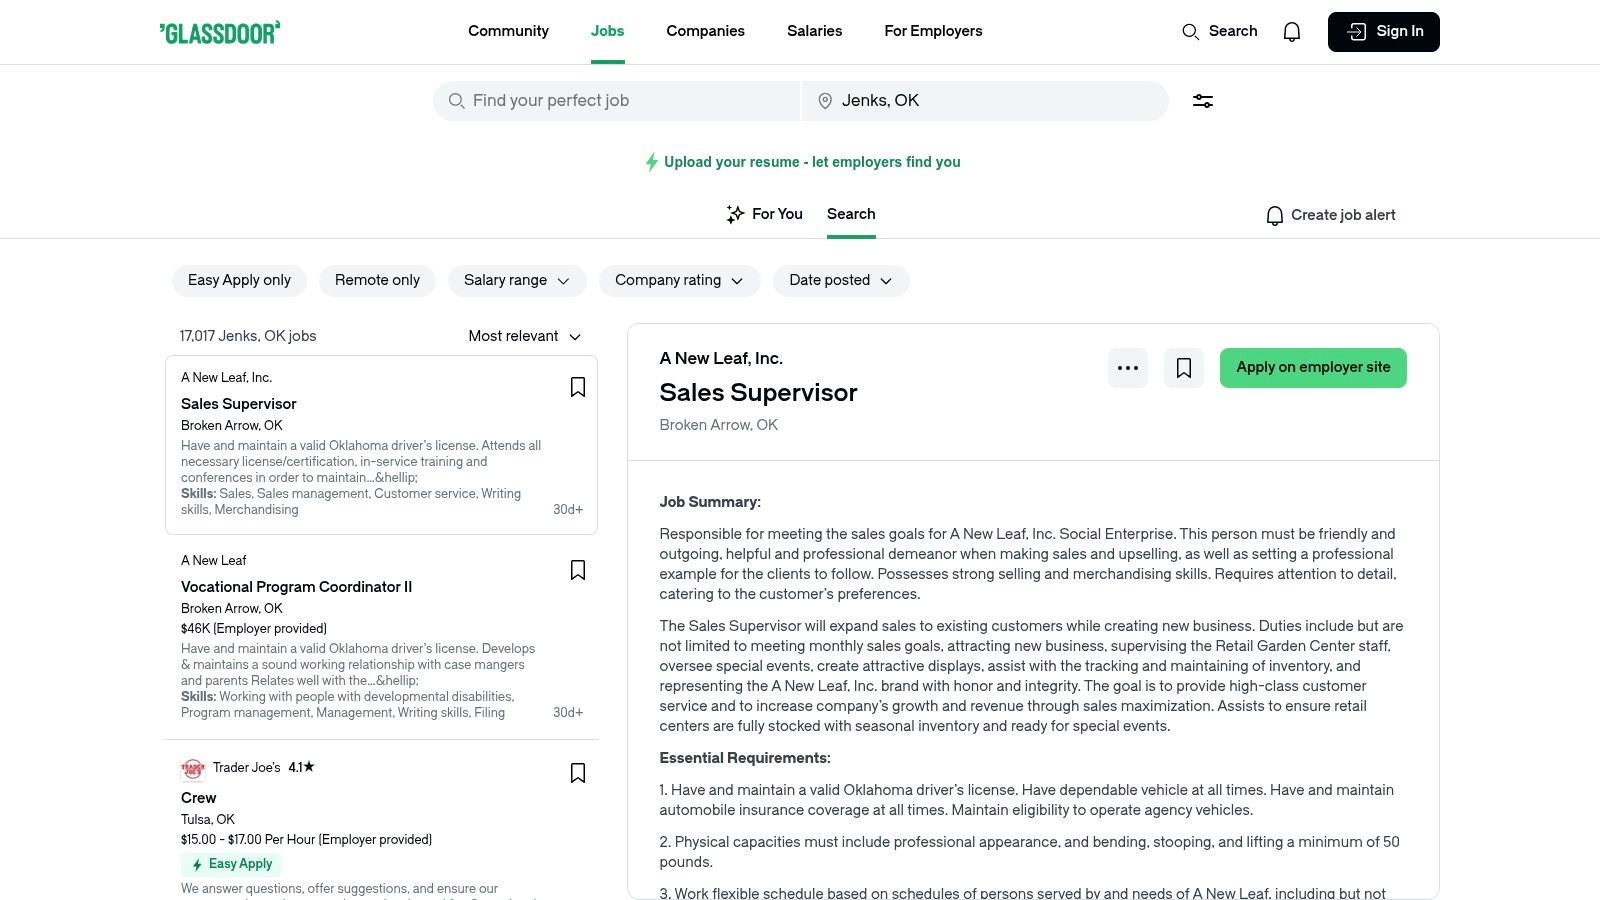Open the three-dot more options menu

coord(1128,368)
